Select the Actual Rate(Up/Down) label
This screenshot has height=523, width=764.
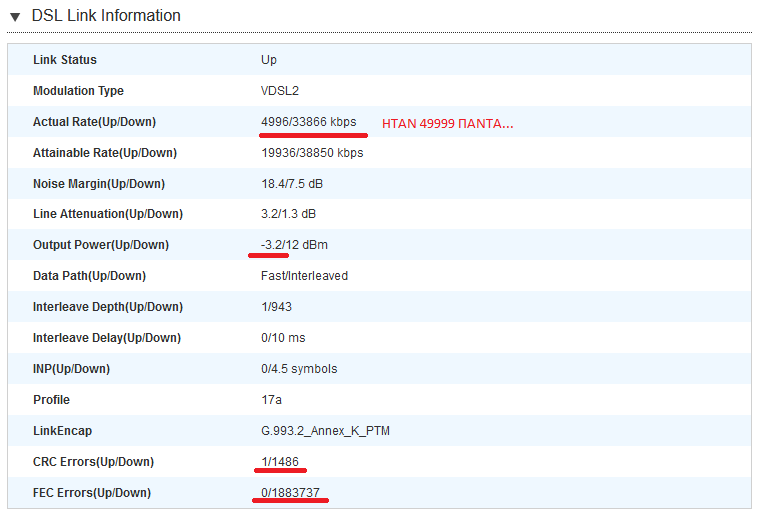click(95, 122)
